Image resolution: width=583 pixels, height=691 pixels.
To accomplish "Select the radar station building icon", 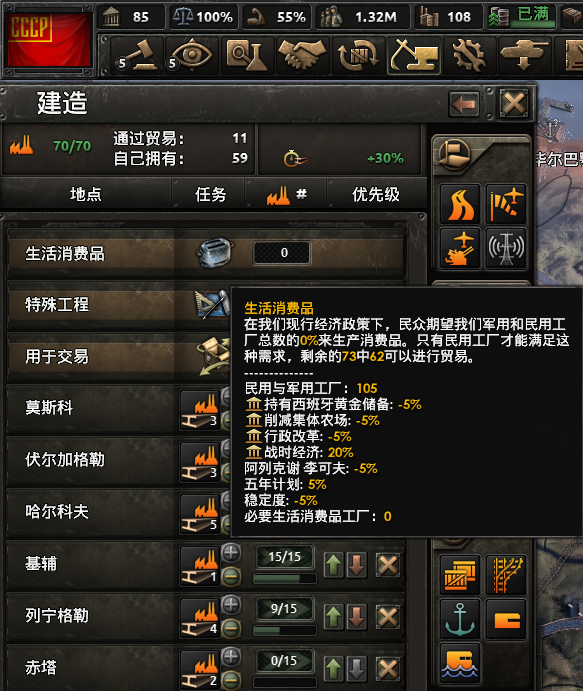I will [506, 249].
